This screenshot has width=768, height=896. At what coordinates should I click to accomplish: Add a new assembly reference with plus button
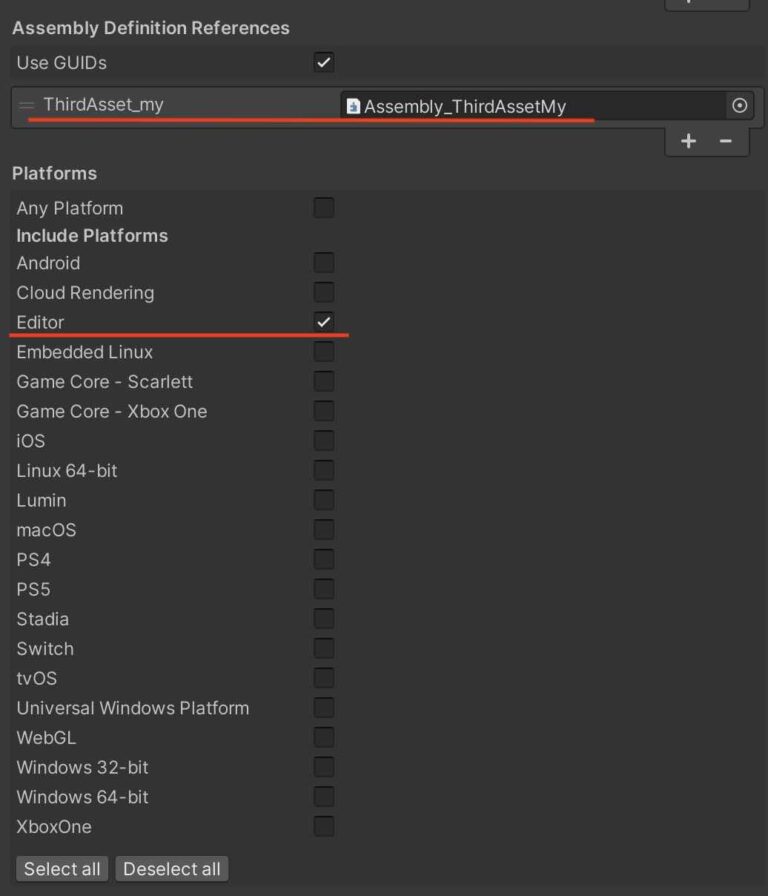coord(688,141)
